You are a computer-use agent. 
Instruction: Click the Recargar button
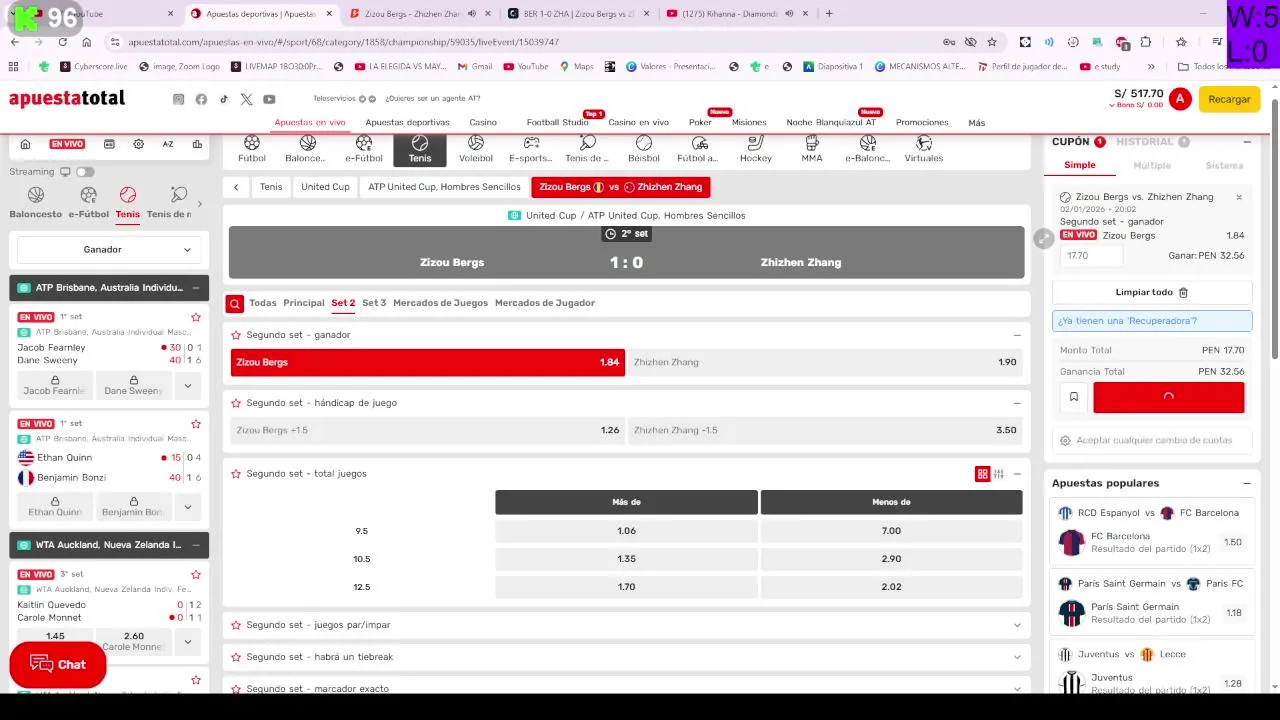coord(1229,99)
